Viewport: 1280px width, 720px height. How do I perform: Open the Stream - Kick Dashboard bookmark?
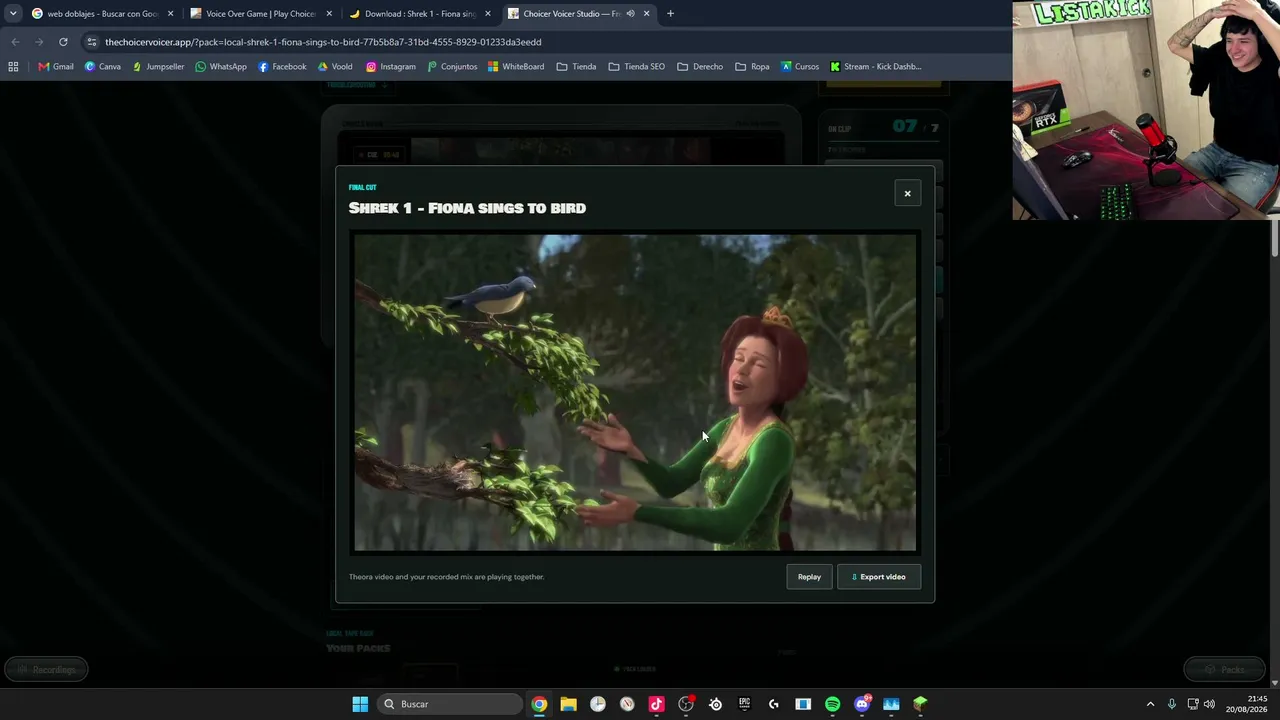coord(876,67)
